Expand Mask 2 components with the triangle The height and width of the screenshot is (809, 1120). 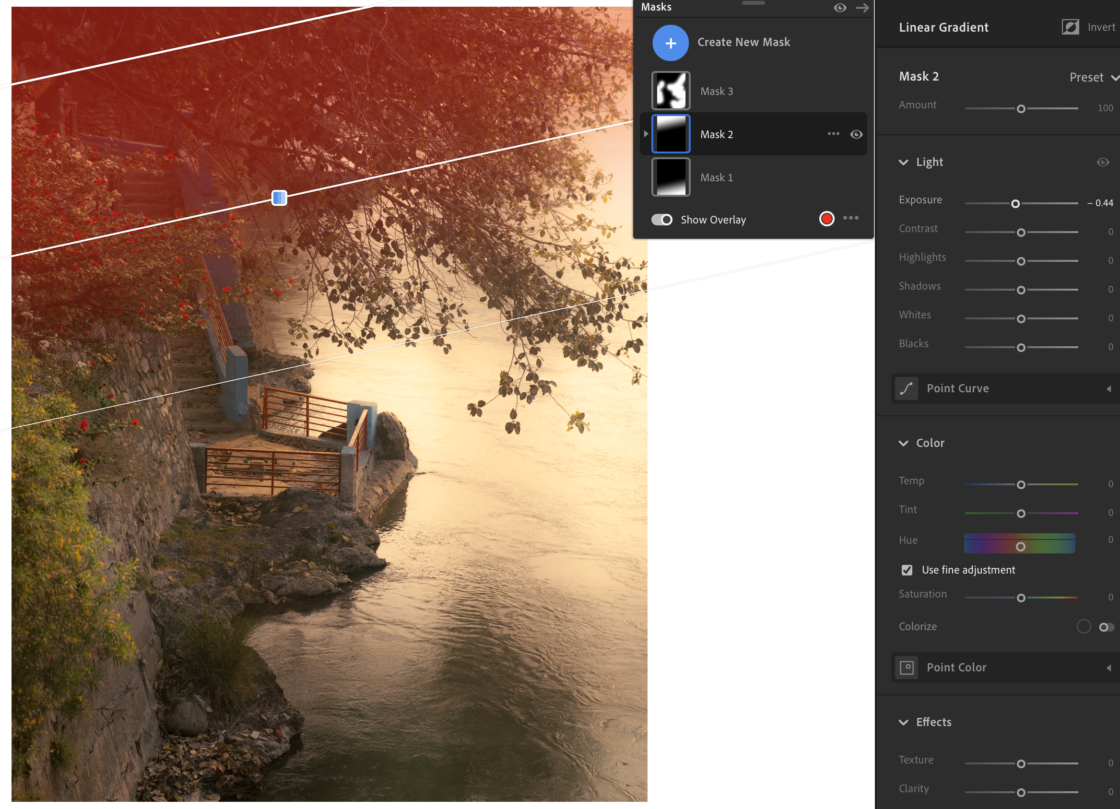[645, 134]
